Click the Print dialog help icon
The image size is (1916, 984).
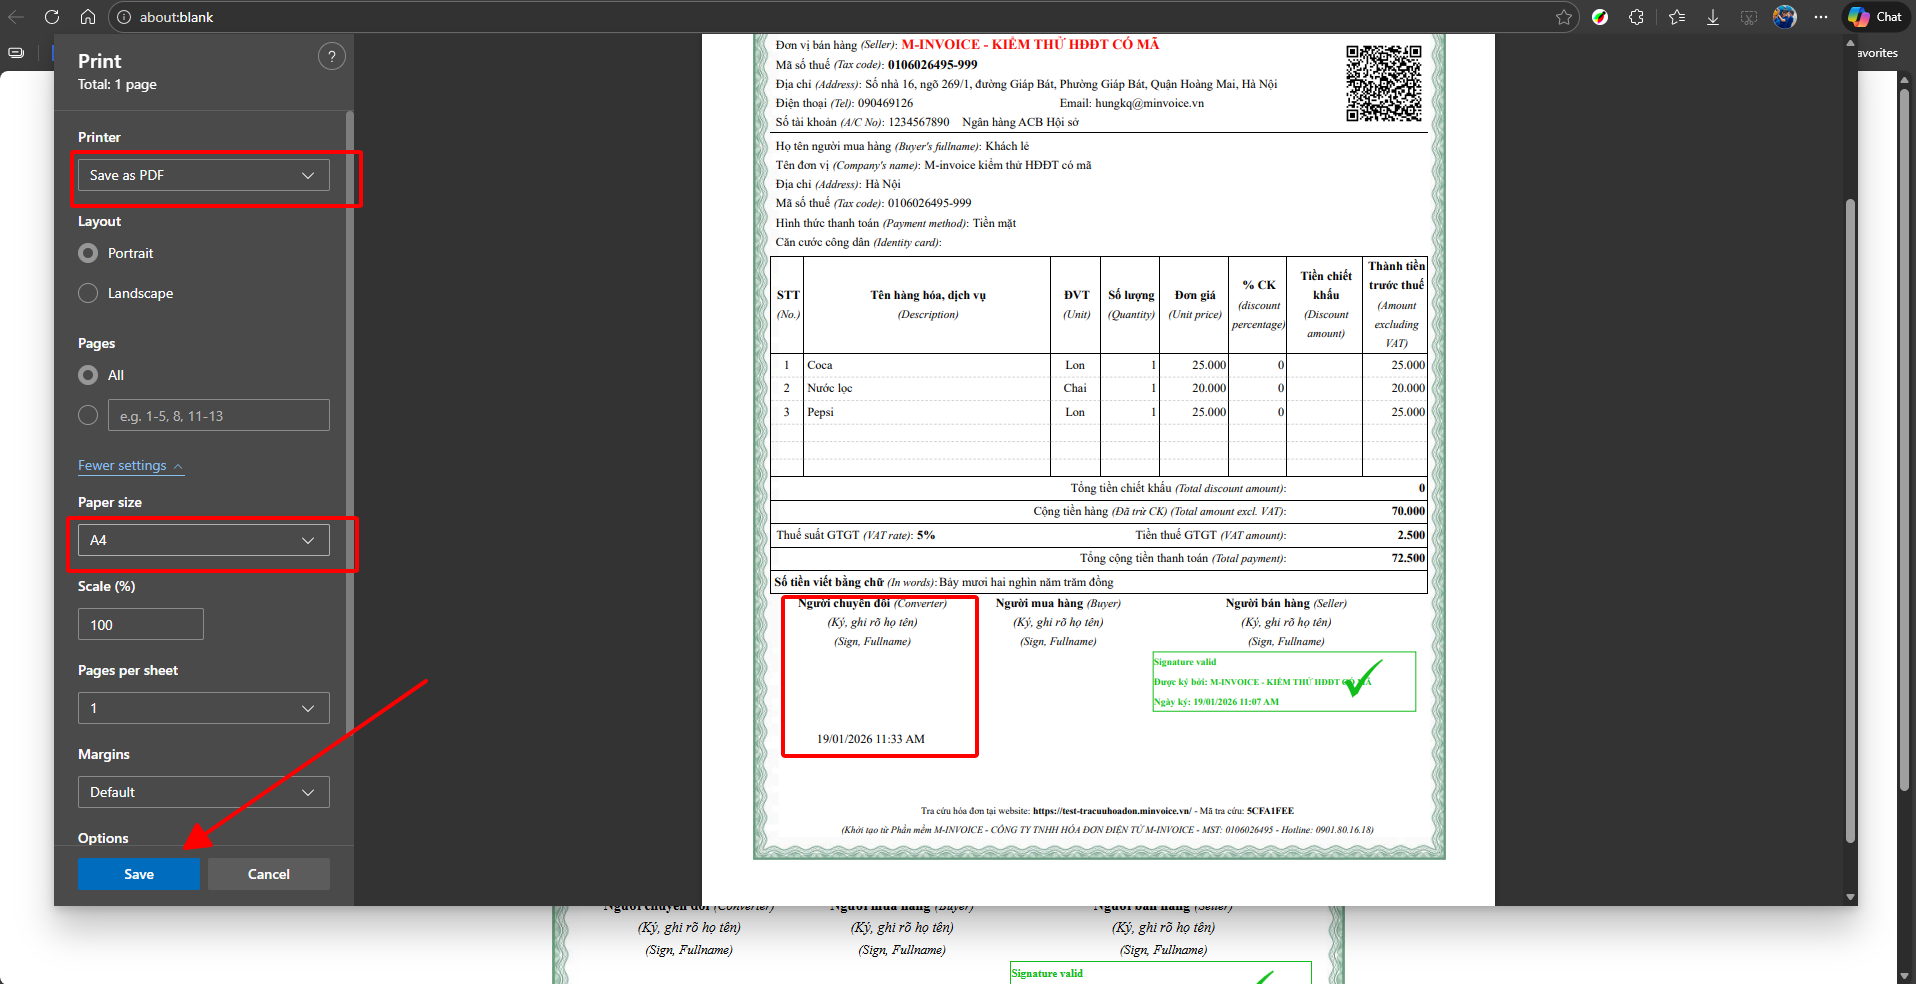[332, 57]
